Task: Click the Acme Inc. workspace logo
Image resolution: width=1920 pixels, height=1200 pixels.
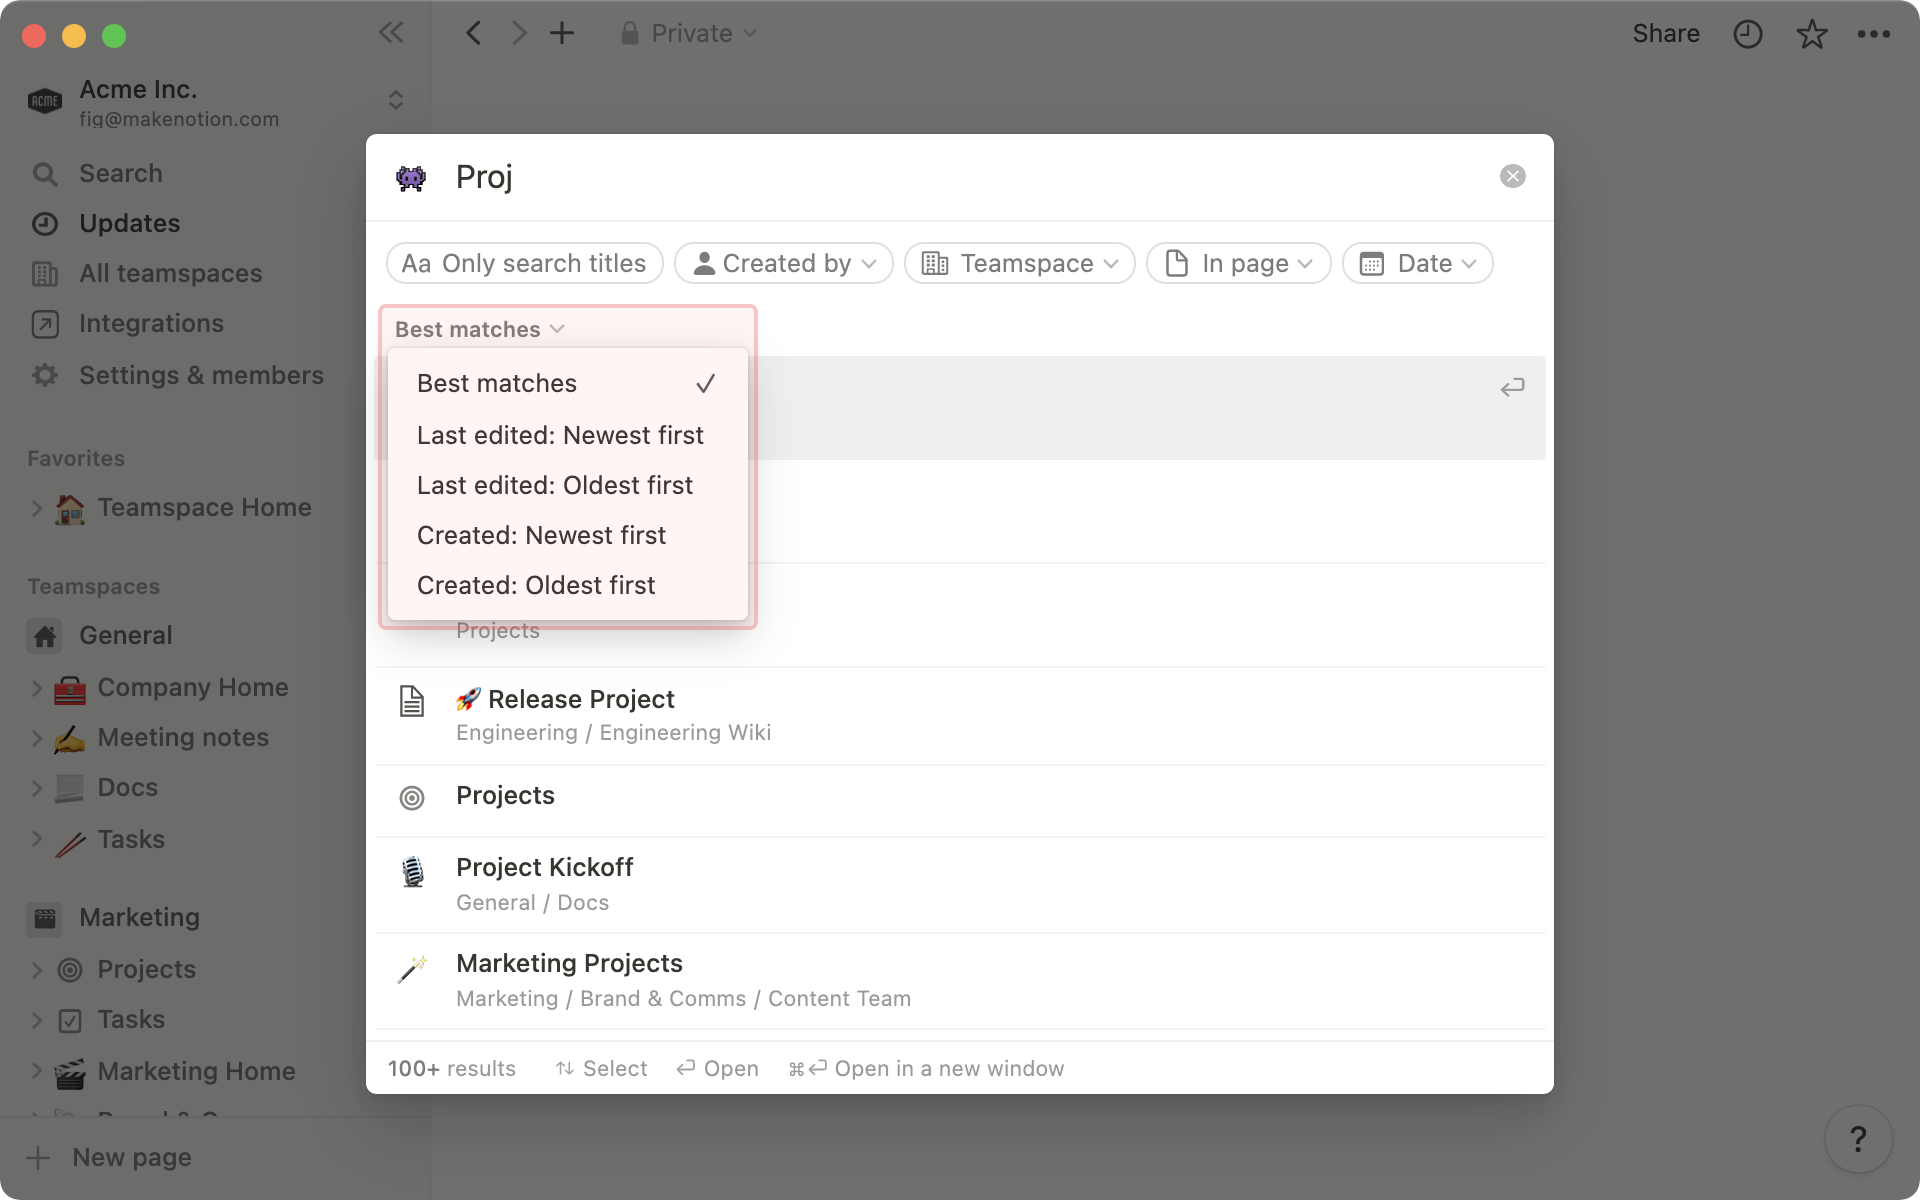Action: (45, 100)
